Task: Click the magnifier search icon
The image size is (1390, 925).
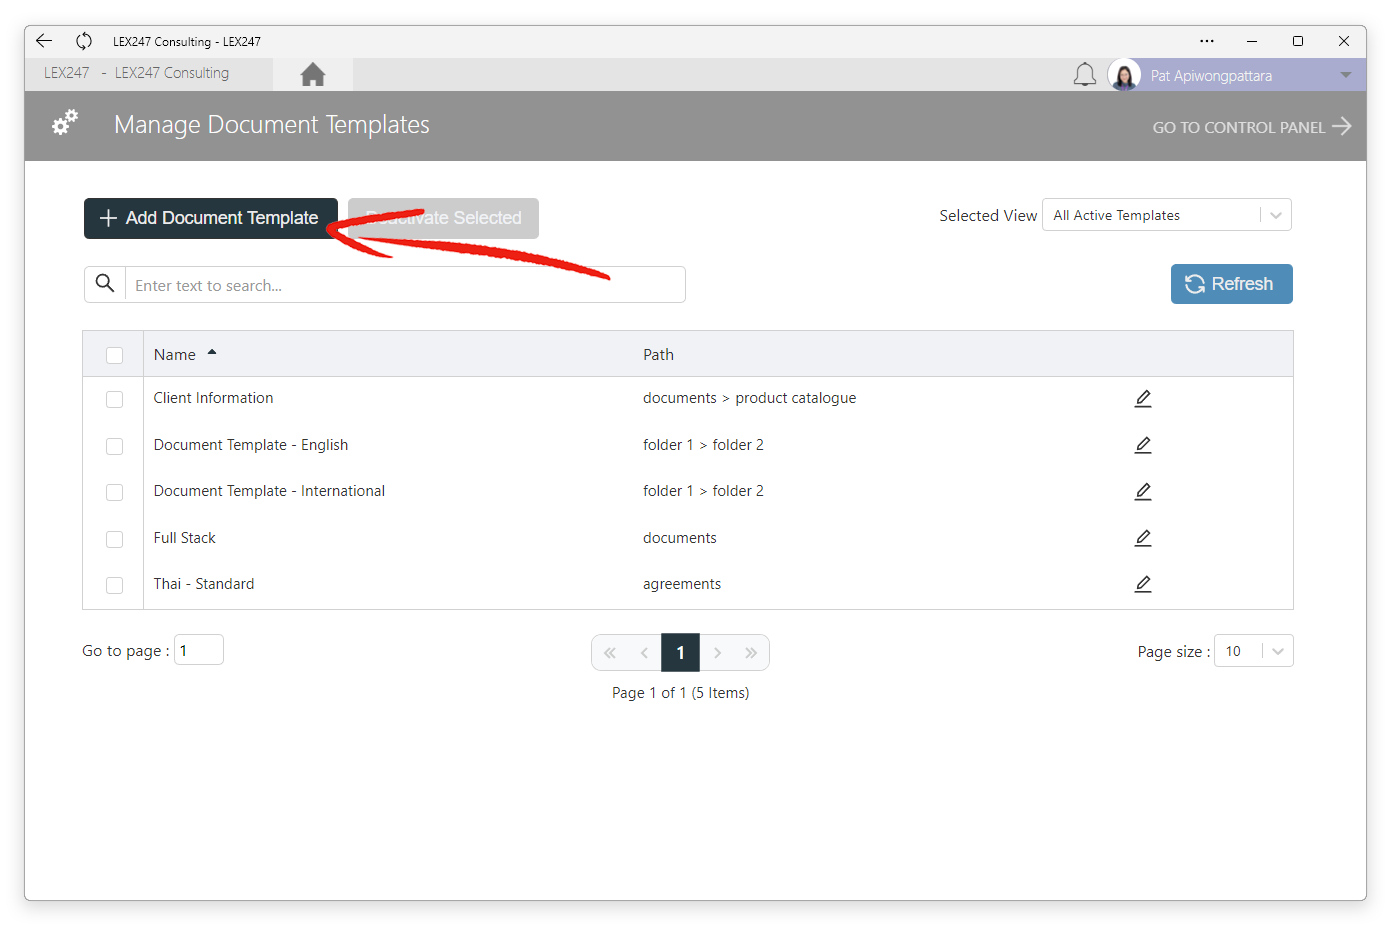Action: click(105, 284)
